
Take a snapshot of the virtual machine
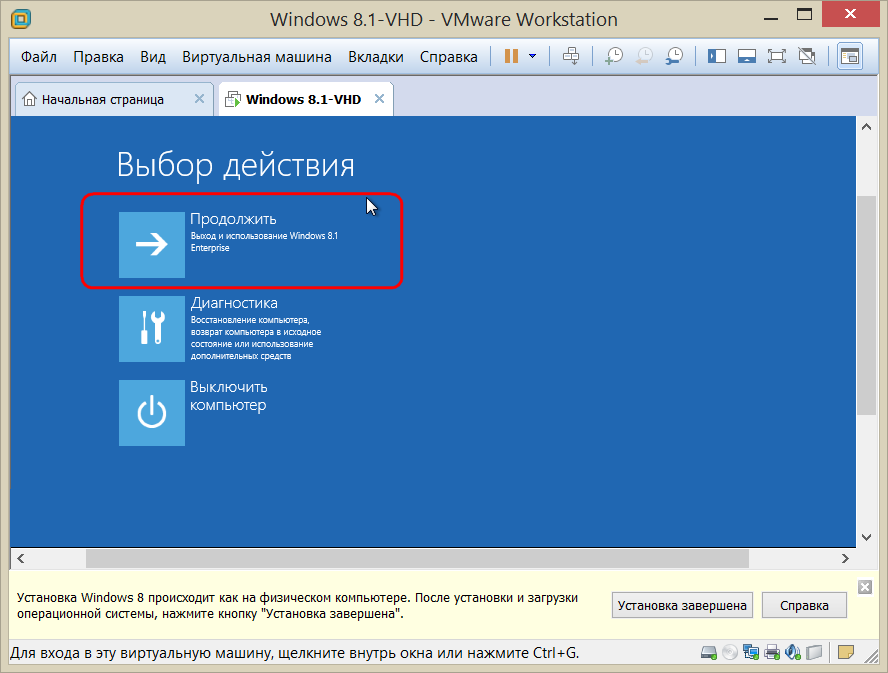(x=613, y=56)
